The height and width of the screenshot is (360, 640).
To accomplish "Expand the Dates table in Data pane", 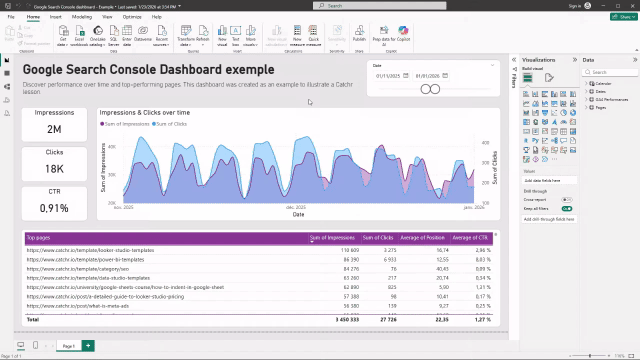I will [587, 91].
